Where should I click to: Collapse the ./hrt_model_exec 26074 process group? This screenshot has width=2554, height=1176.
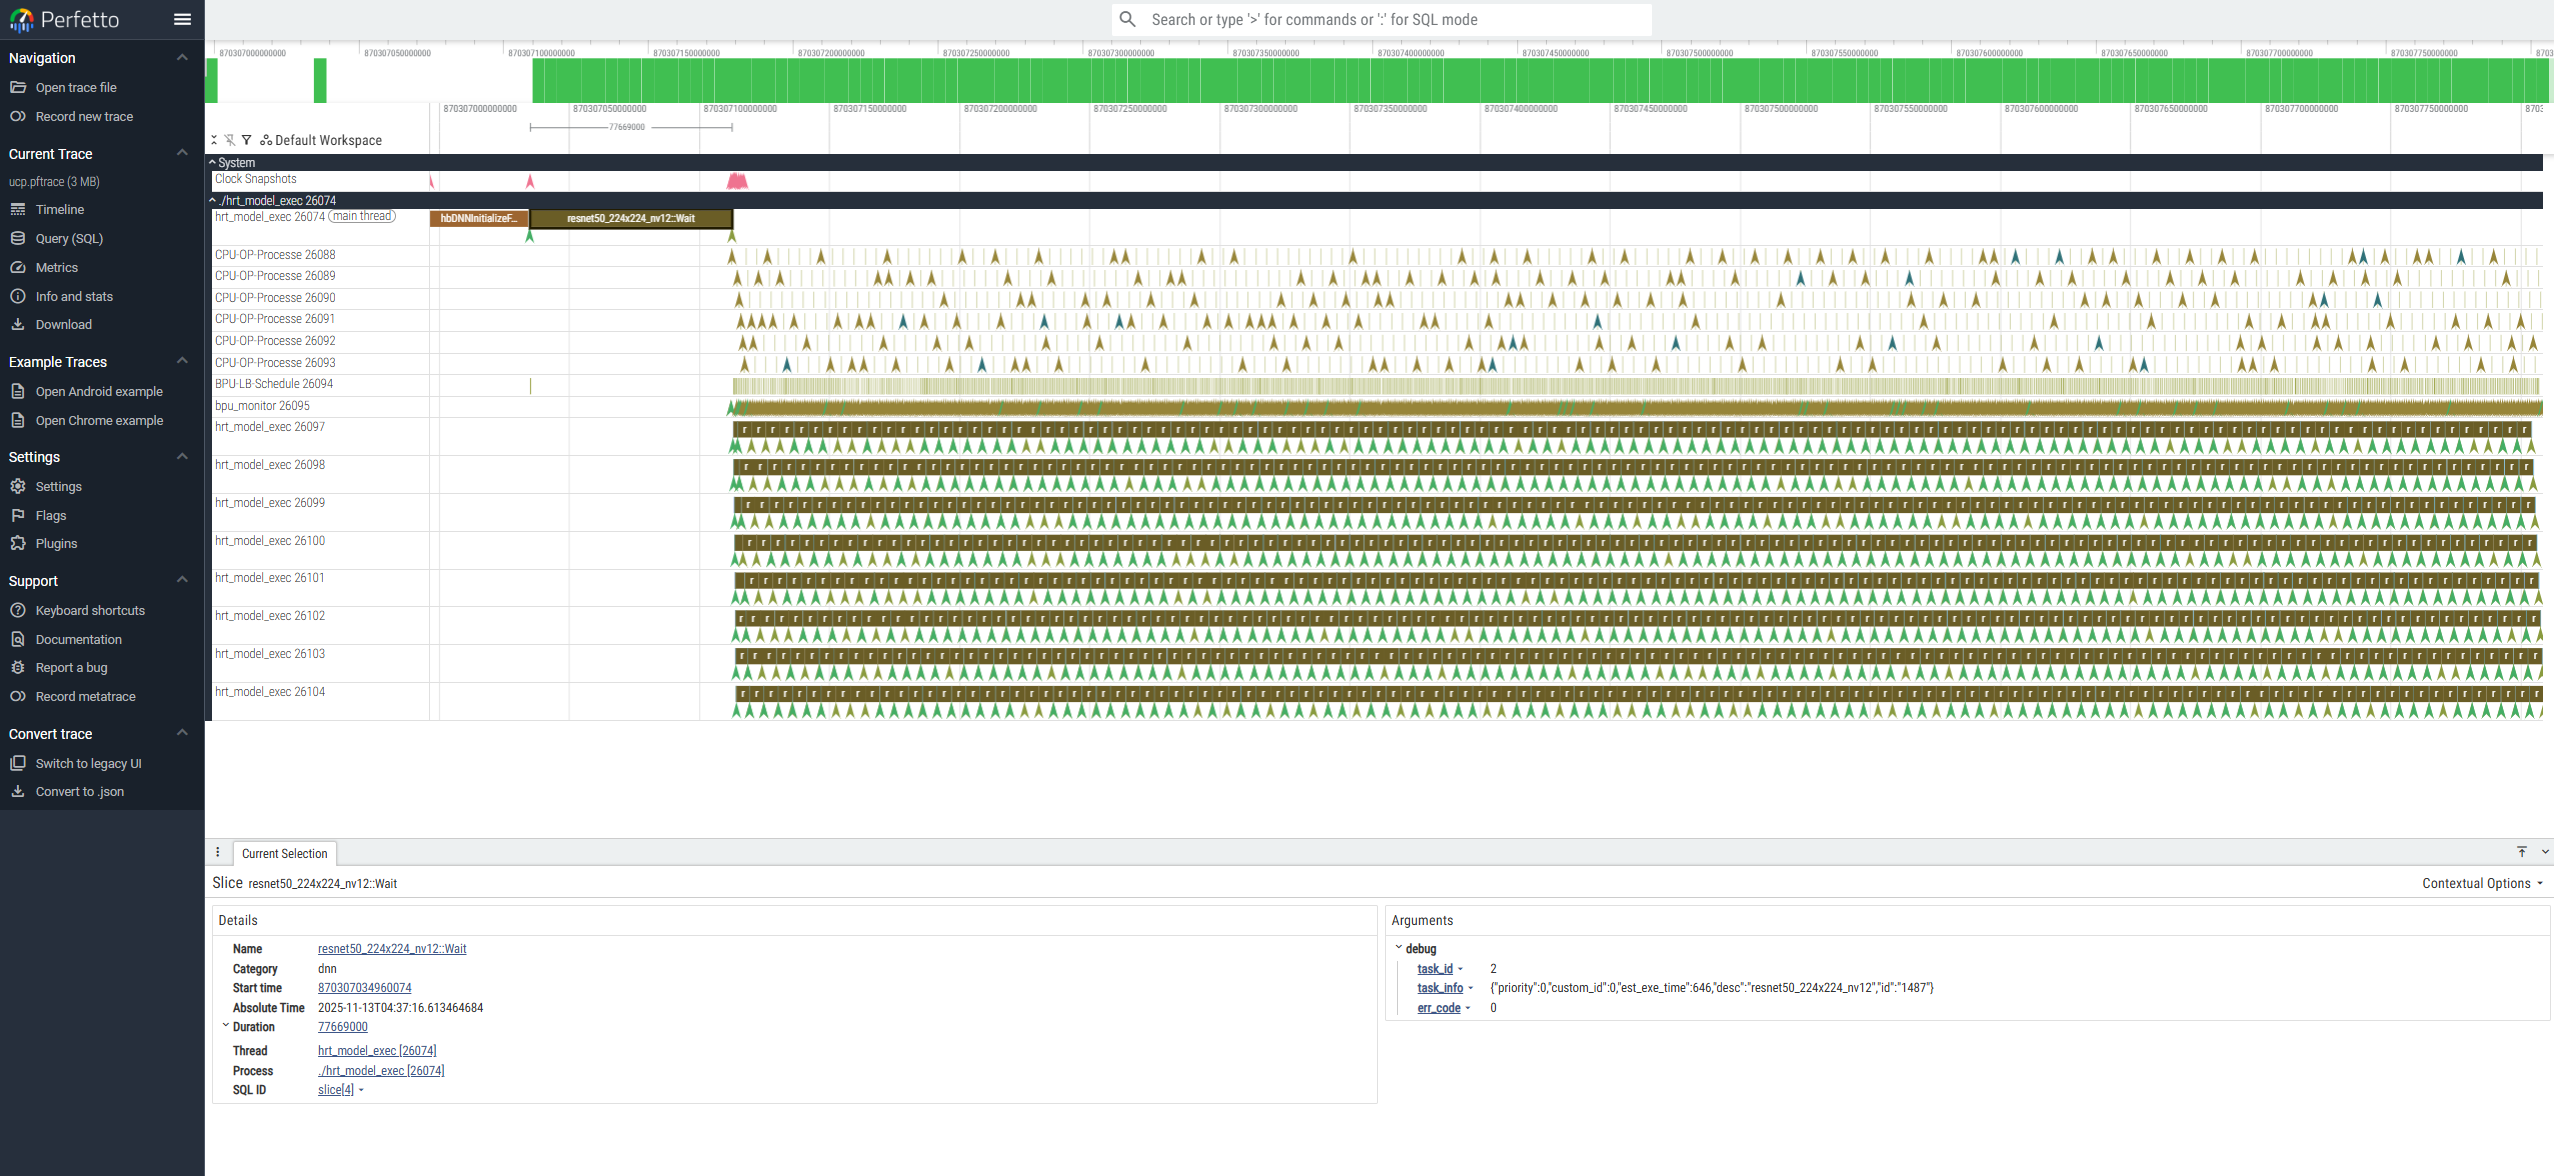[212, 200]
